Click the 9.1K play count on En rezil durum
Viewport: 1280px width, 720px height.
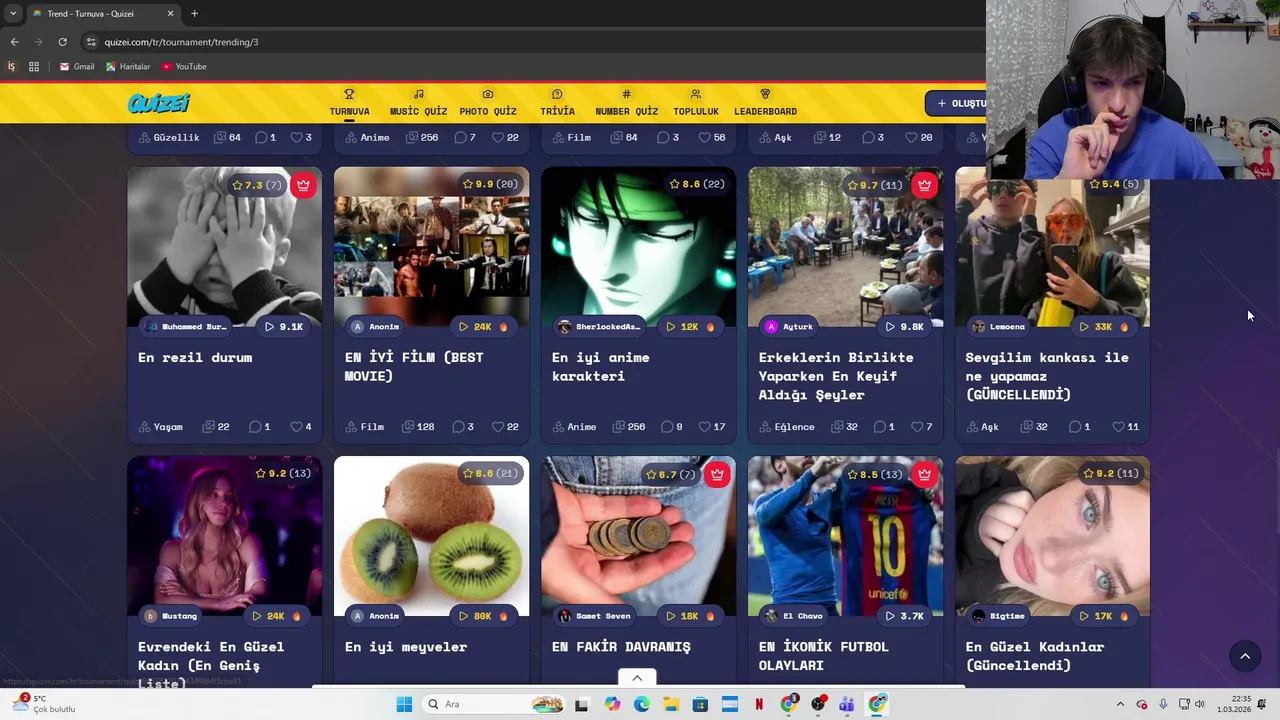[x=284, y=327]
